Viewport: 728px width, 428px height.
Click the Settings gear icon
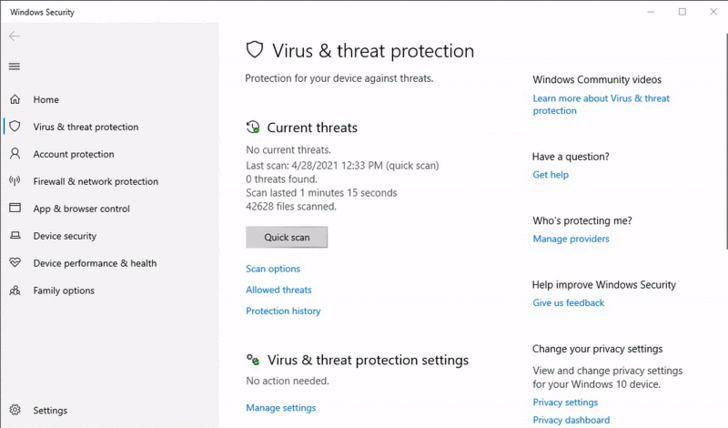pyautogui.click(x=14, y=410)
